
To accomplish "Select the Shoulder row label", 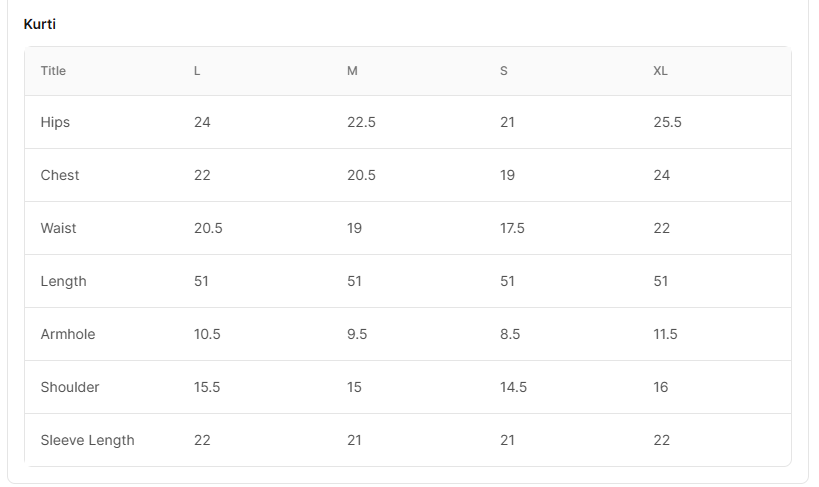I will pyautogui.click(x=70, y=387).
